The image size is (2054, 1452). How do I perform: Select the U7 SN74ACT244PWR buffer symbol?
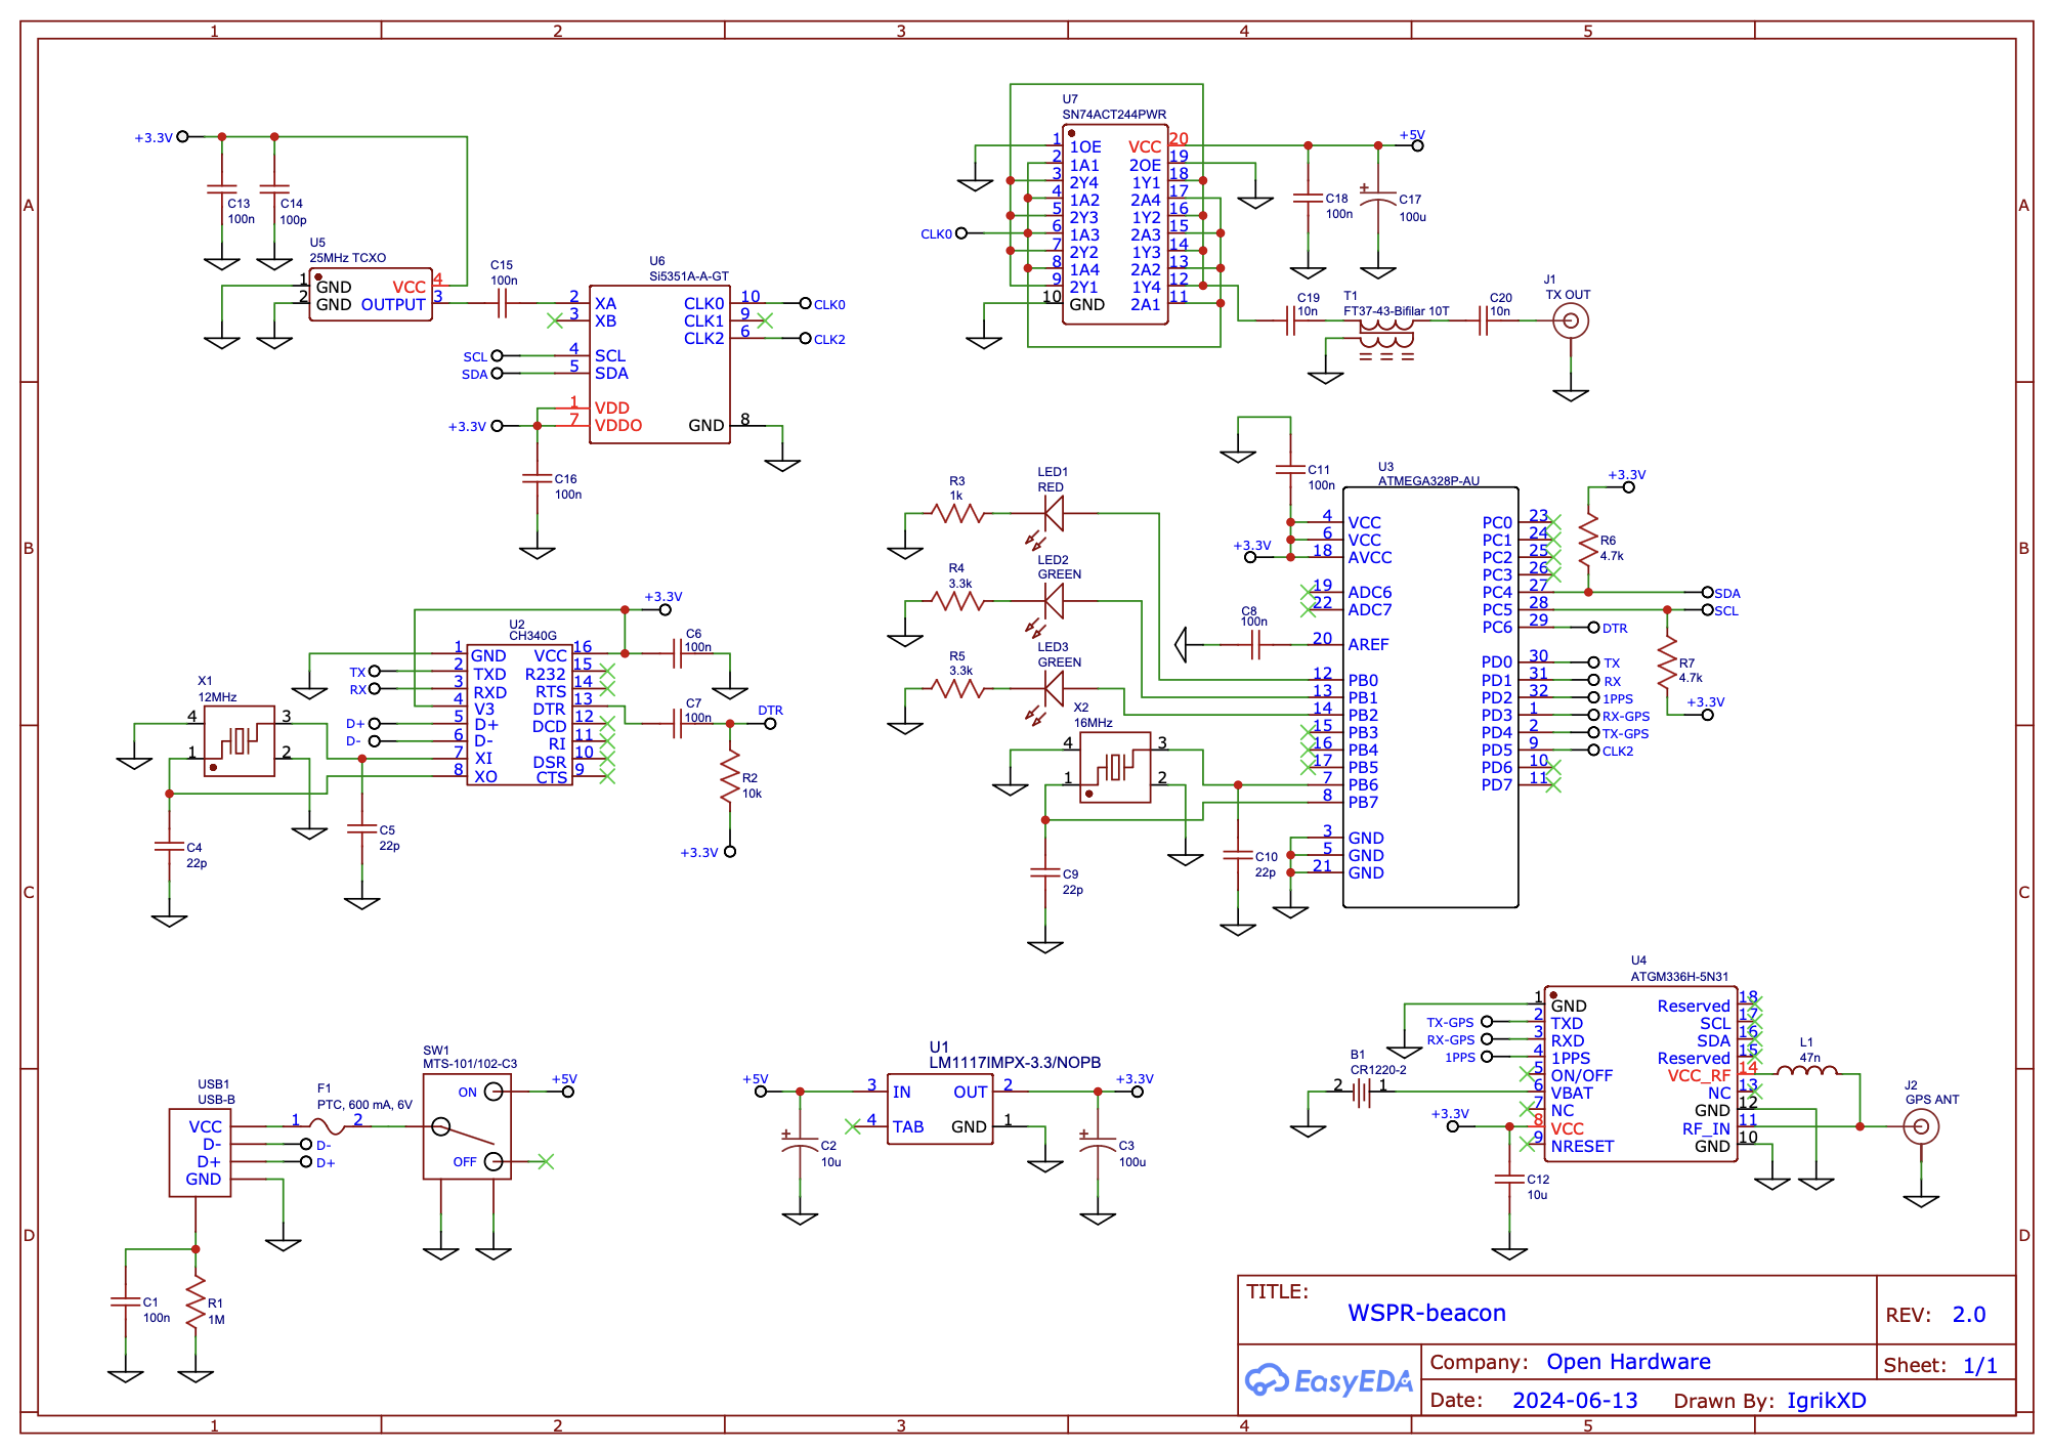[1115, 224]
